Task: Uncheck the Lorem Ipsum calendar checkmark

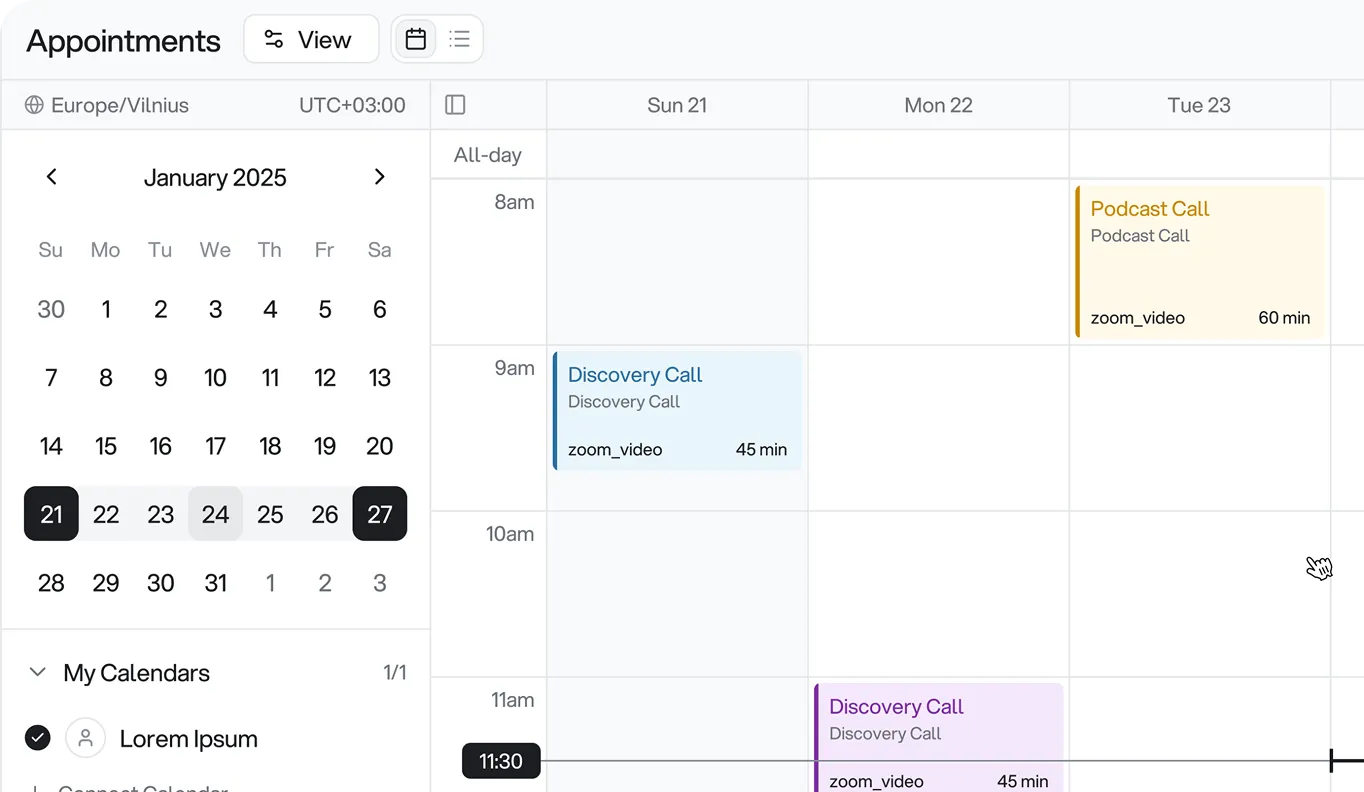Action: pos(37,738)
